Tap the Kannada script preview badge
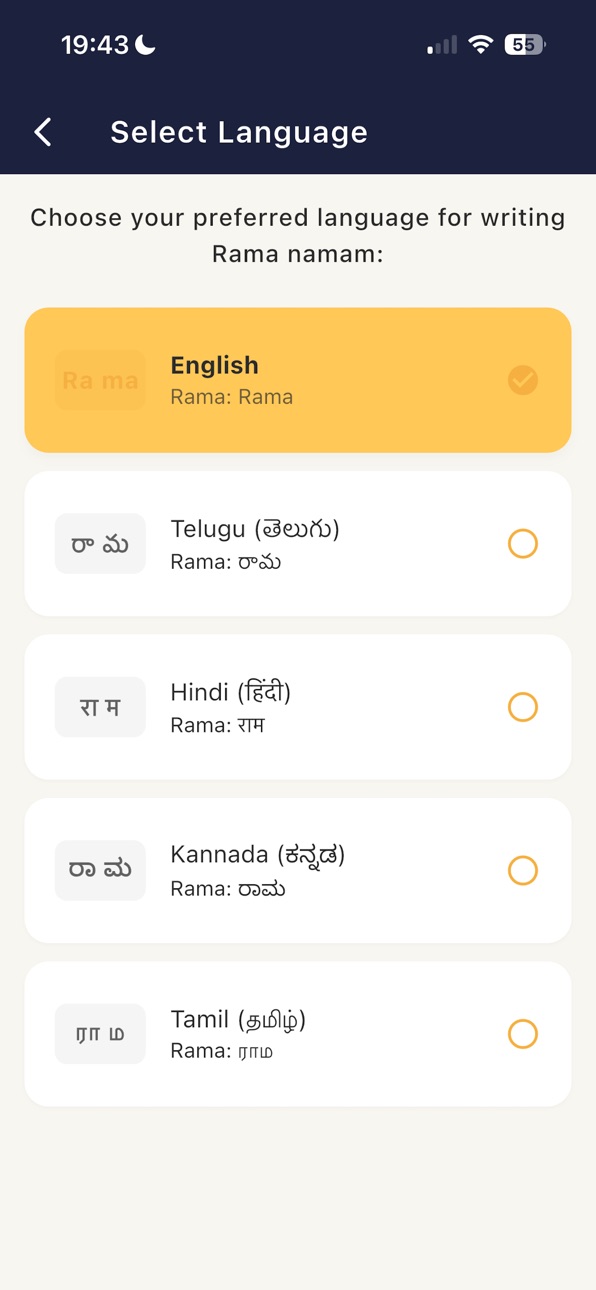 (x=100, y=870)
